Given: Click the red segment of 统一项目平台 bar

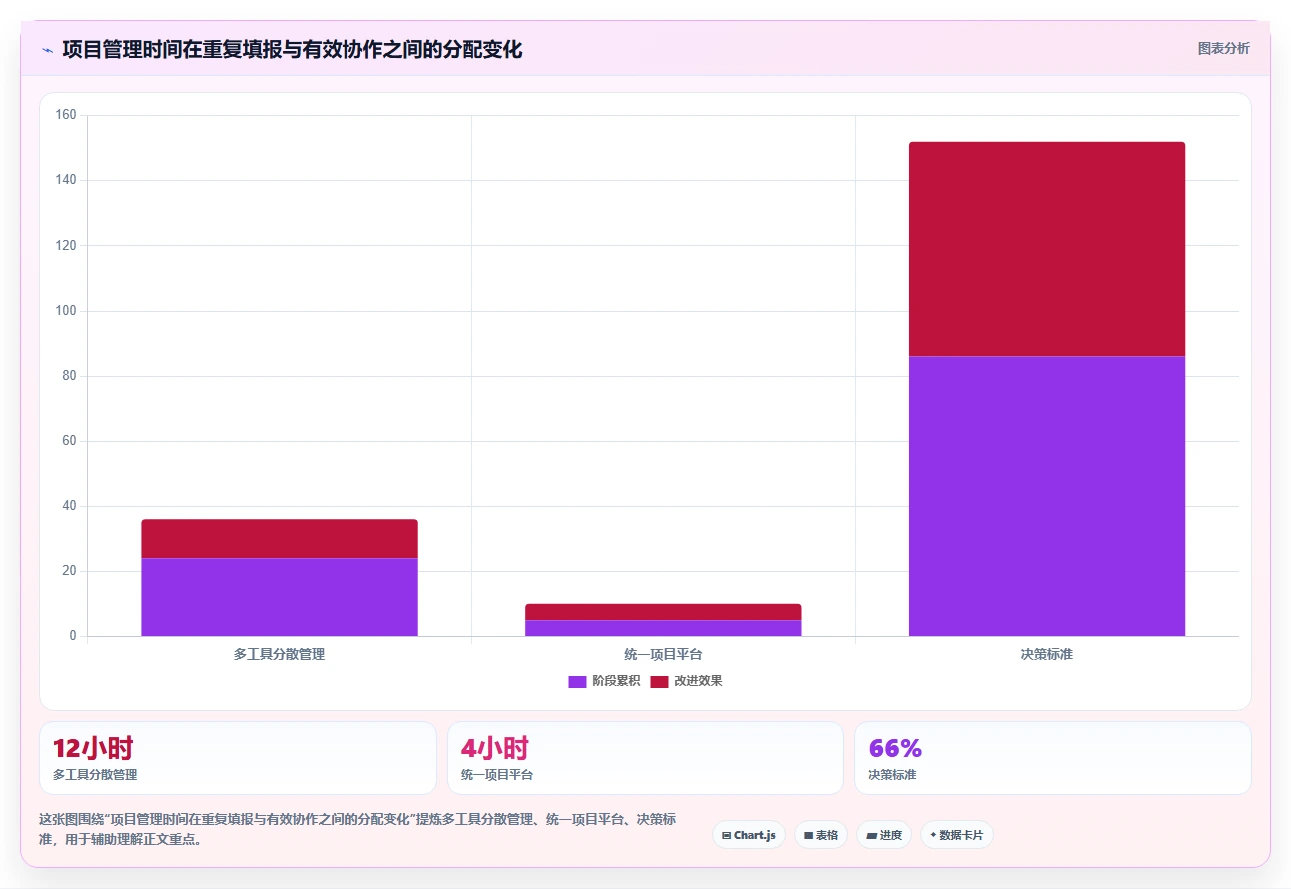Looking at the screenshot, I should tap(663, 612).
